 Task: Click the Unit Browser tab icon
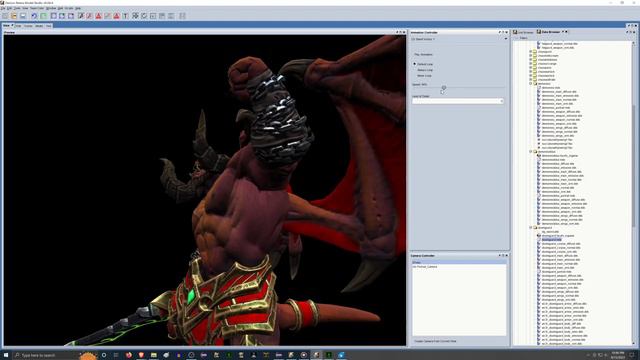(515, 32)
